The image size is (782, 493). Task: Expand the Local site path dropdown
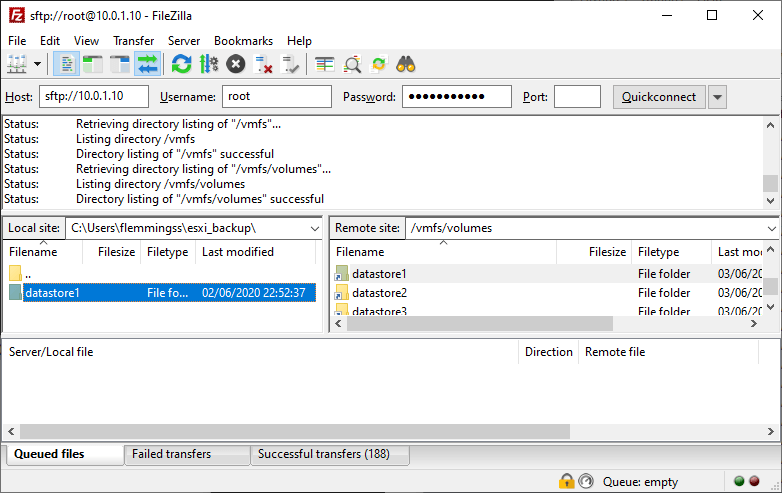pos(314,228)
